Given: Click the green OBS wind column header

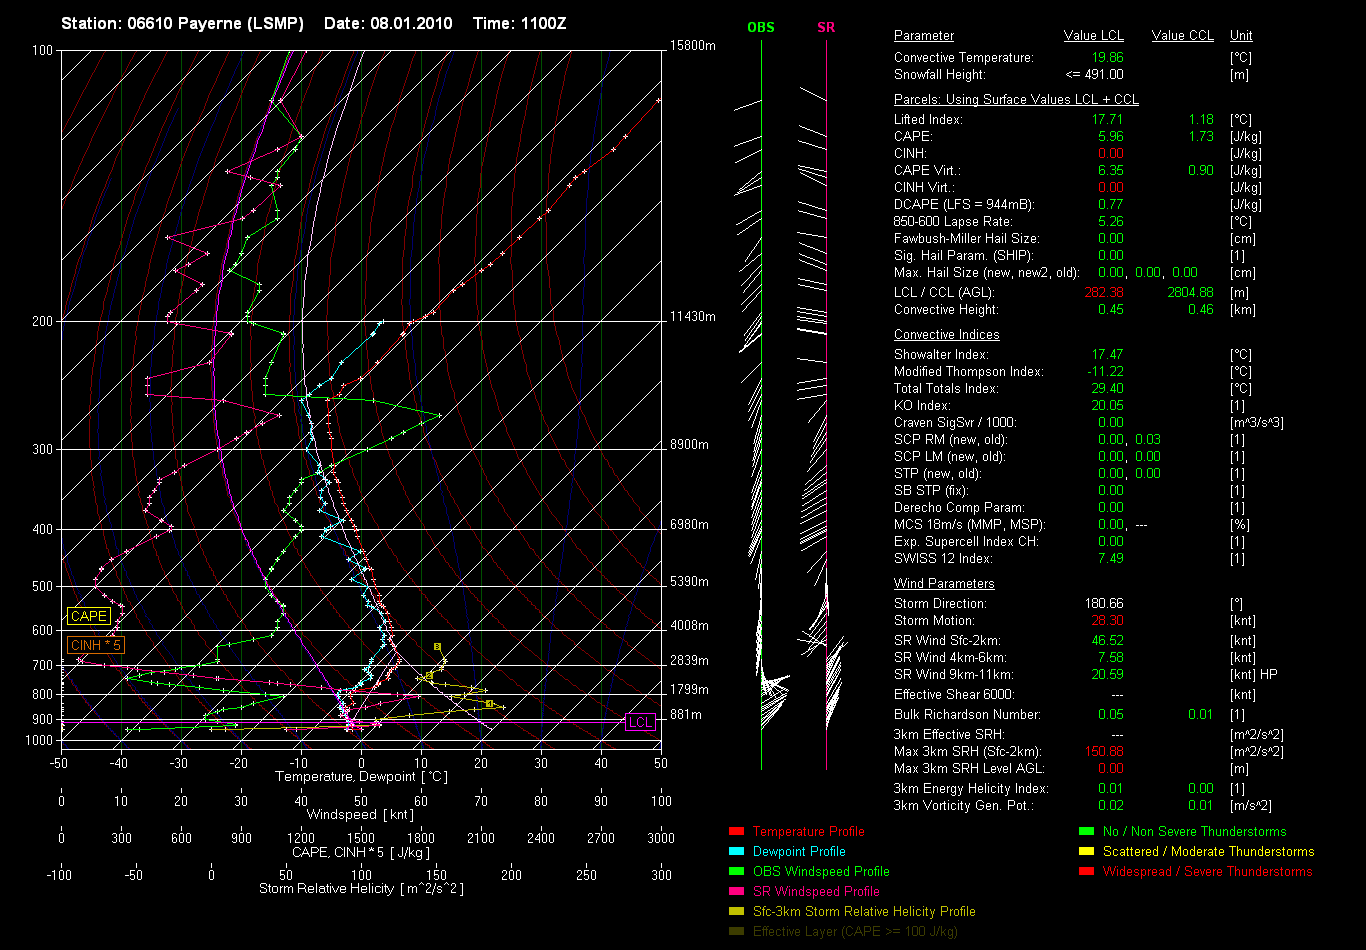Looking at the screenshot, I should tap(761, 27).
